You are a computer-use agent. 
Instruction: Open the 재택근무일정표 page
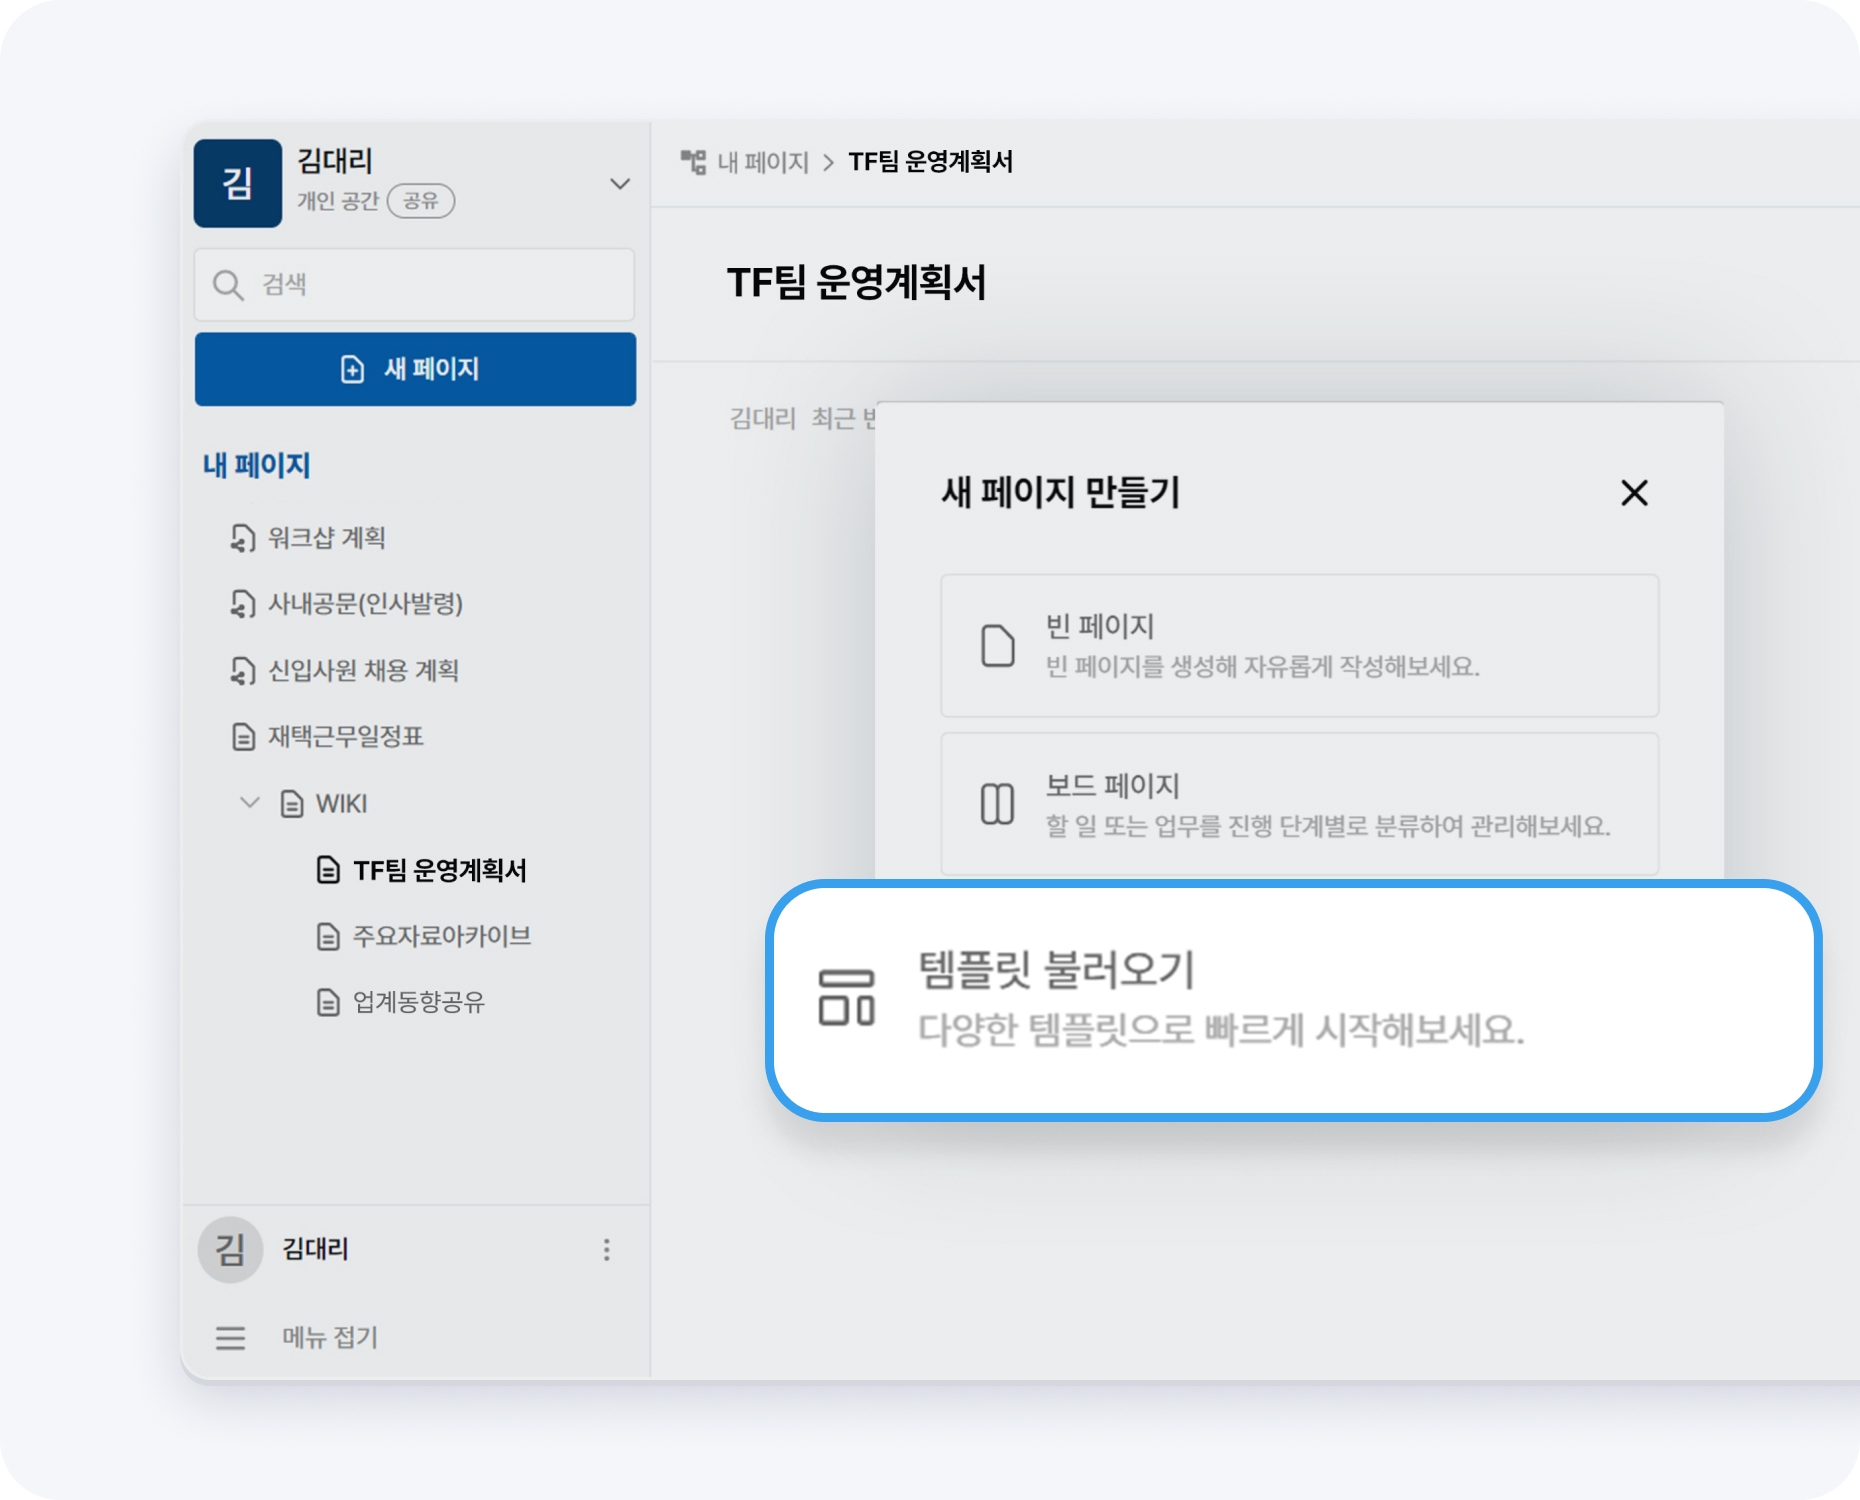345,737
